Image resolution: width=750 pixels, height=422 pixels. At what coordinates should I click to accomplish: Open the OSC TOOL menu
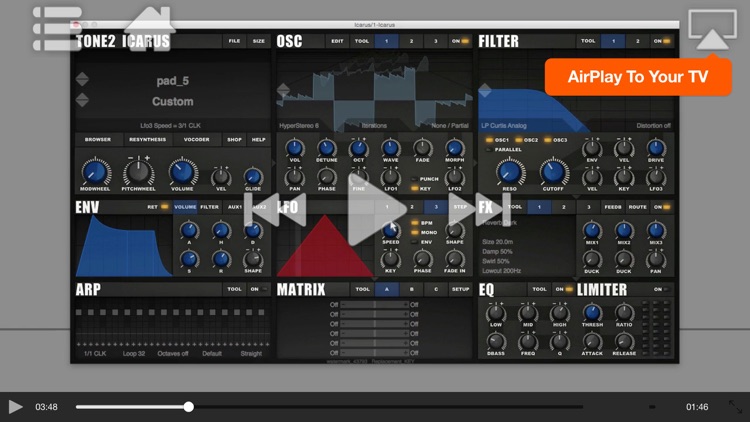[362, 41]
